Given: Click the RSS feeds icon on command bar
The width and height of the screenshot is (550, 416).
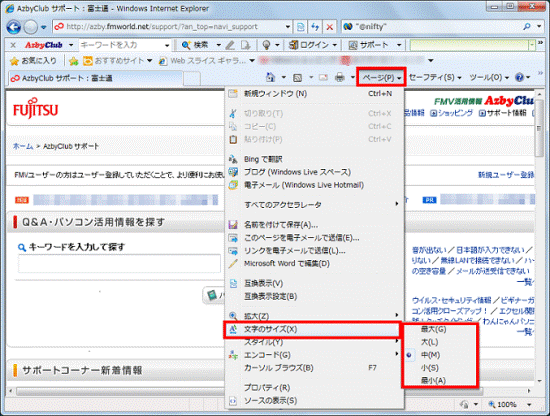Looking at the screenshot, I should coord(297,78).
